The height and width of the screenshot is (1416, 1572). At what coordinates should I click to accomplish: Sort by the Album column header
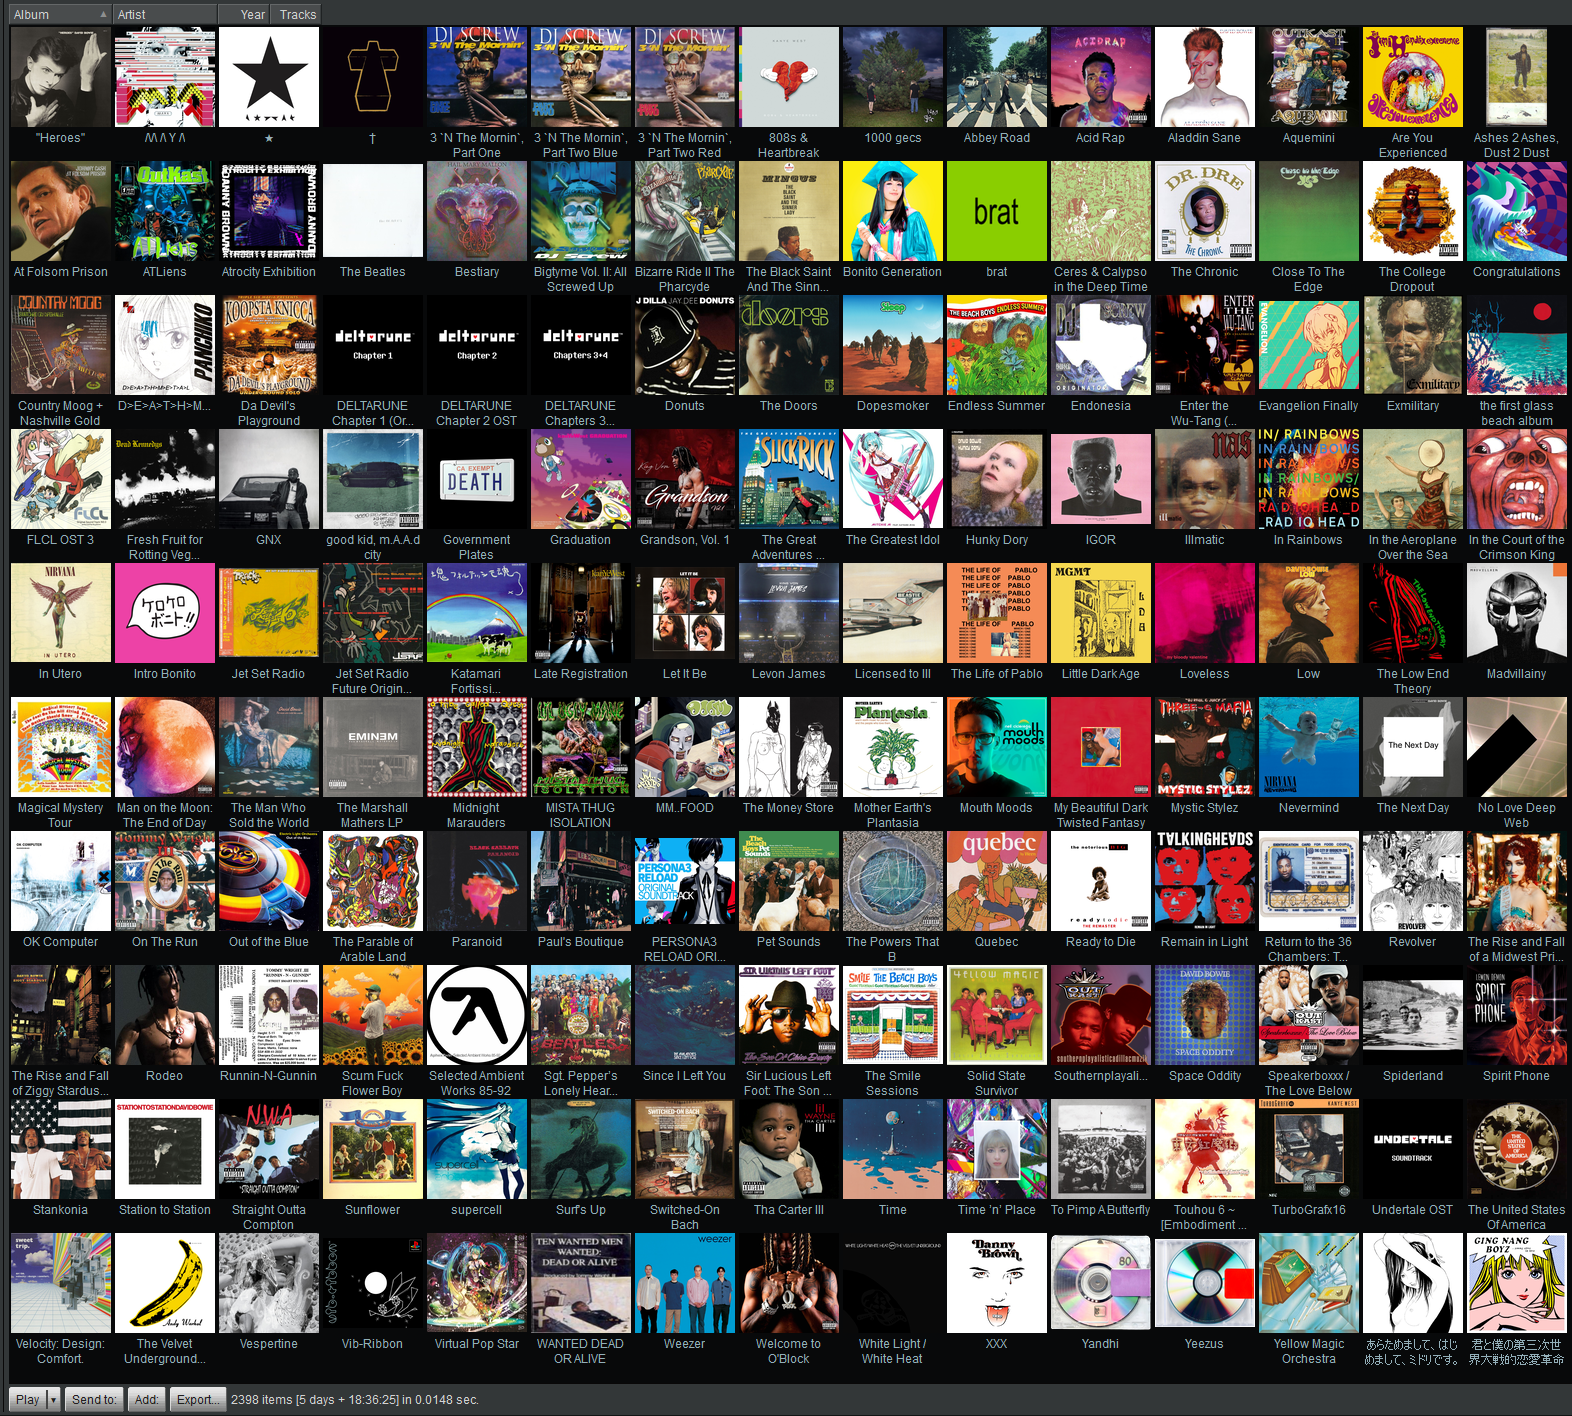pyautogui.click(x=60, y=14)
